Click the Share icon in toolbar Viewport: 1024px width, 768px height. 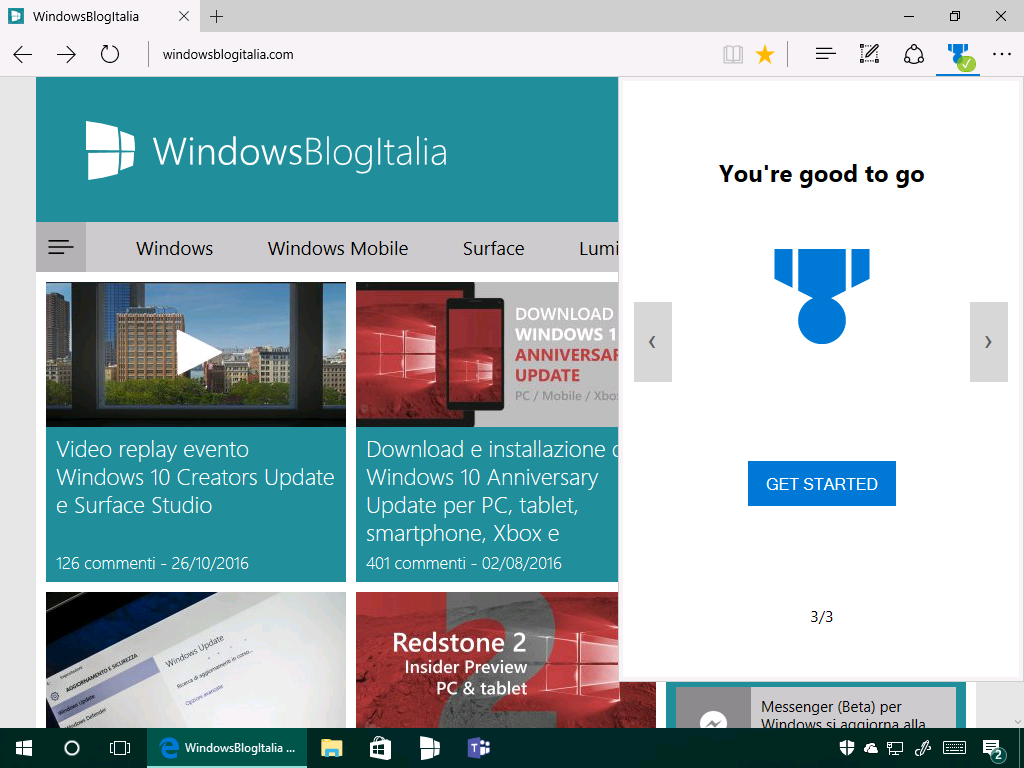point(914,54)
